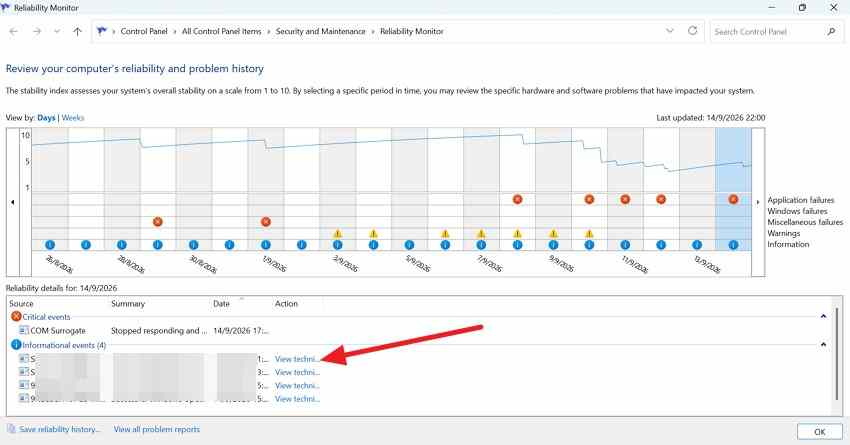Image resolution: width=850 pixels, height=445 pixels.
Task: Select the information icon on 13/9/2026
Action: coord(697,245)
